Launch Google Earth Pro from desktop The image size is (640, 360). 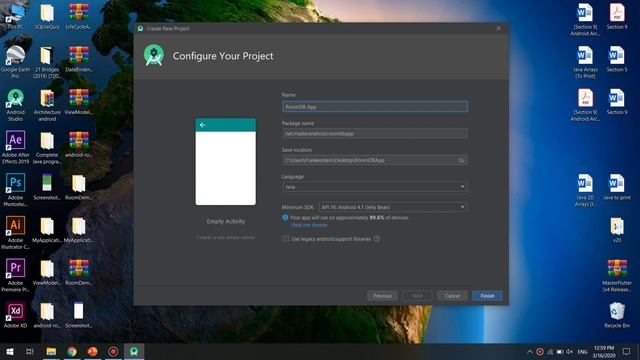tap(15, 61)
